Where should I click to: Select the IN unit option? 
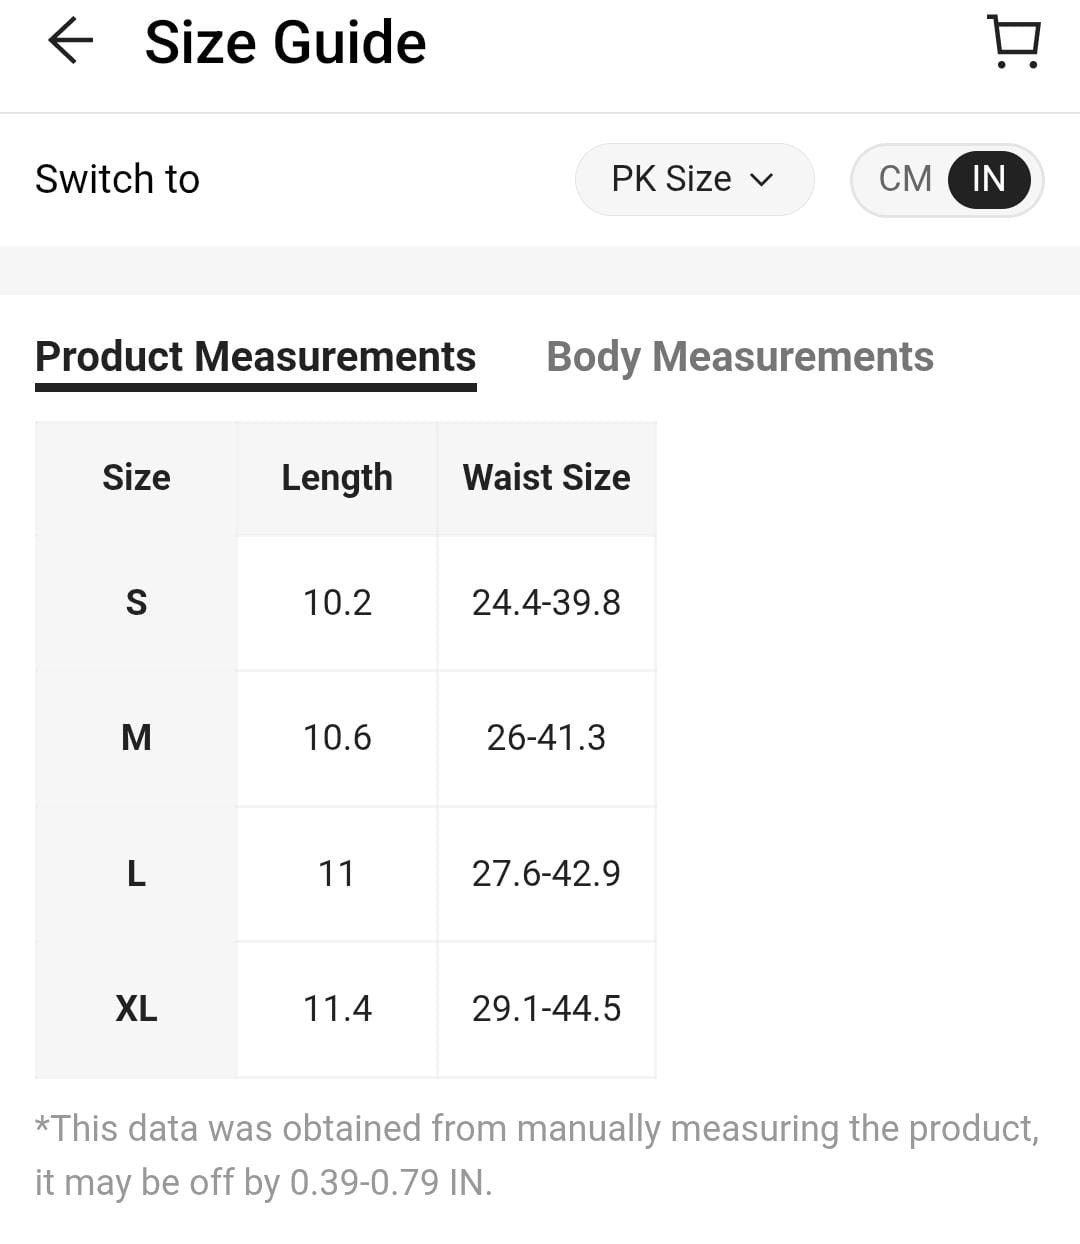[x=989, y=179]
